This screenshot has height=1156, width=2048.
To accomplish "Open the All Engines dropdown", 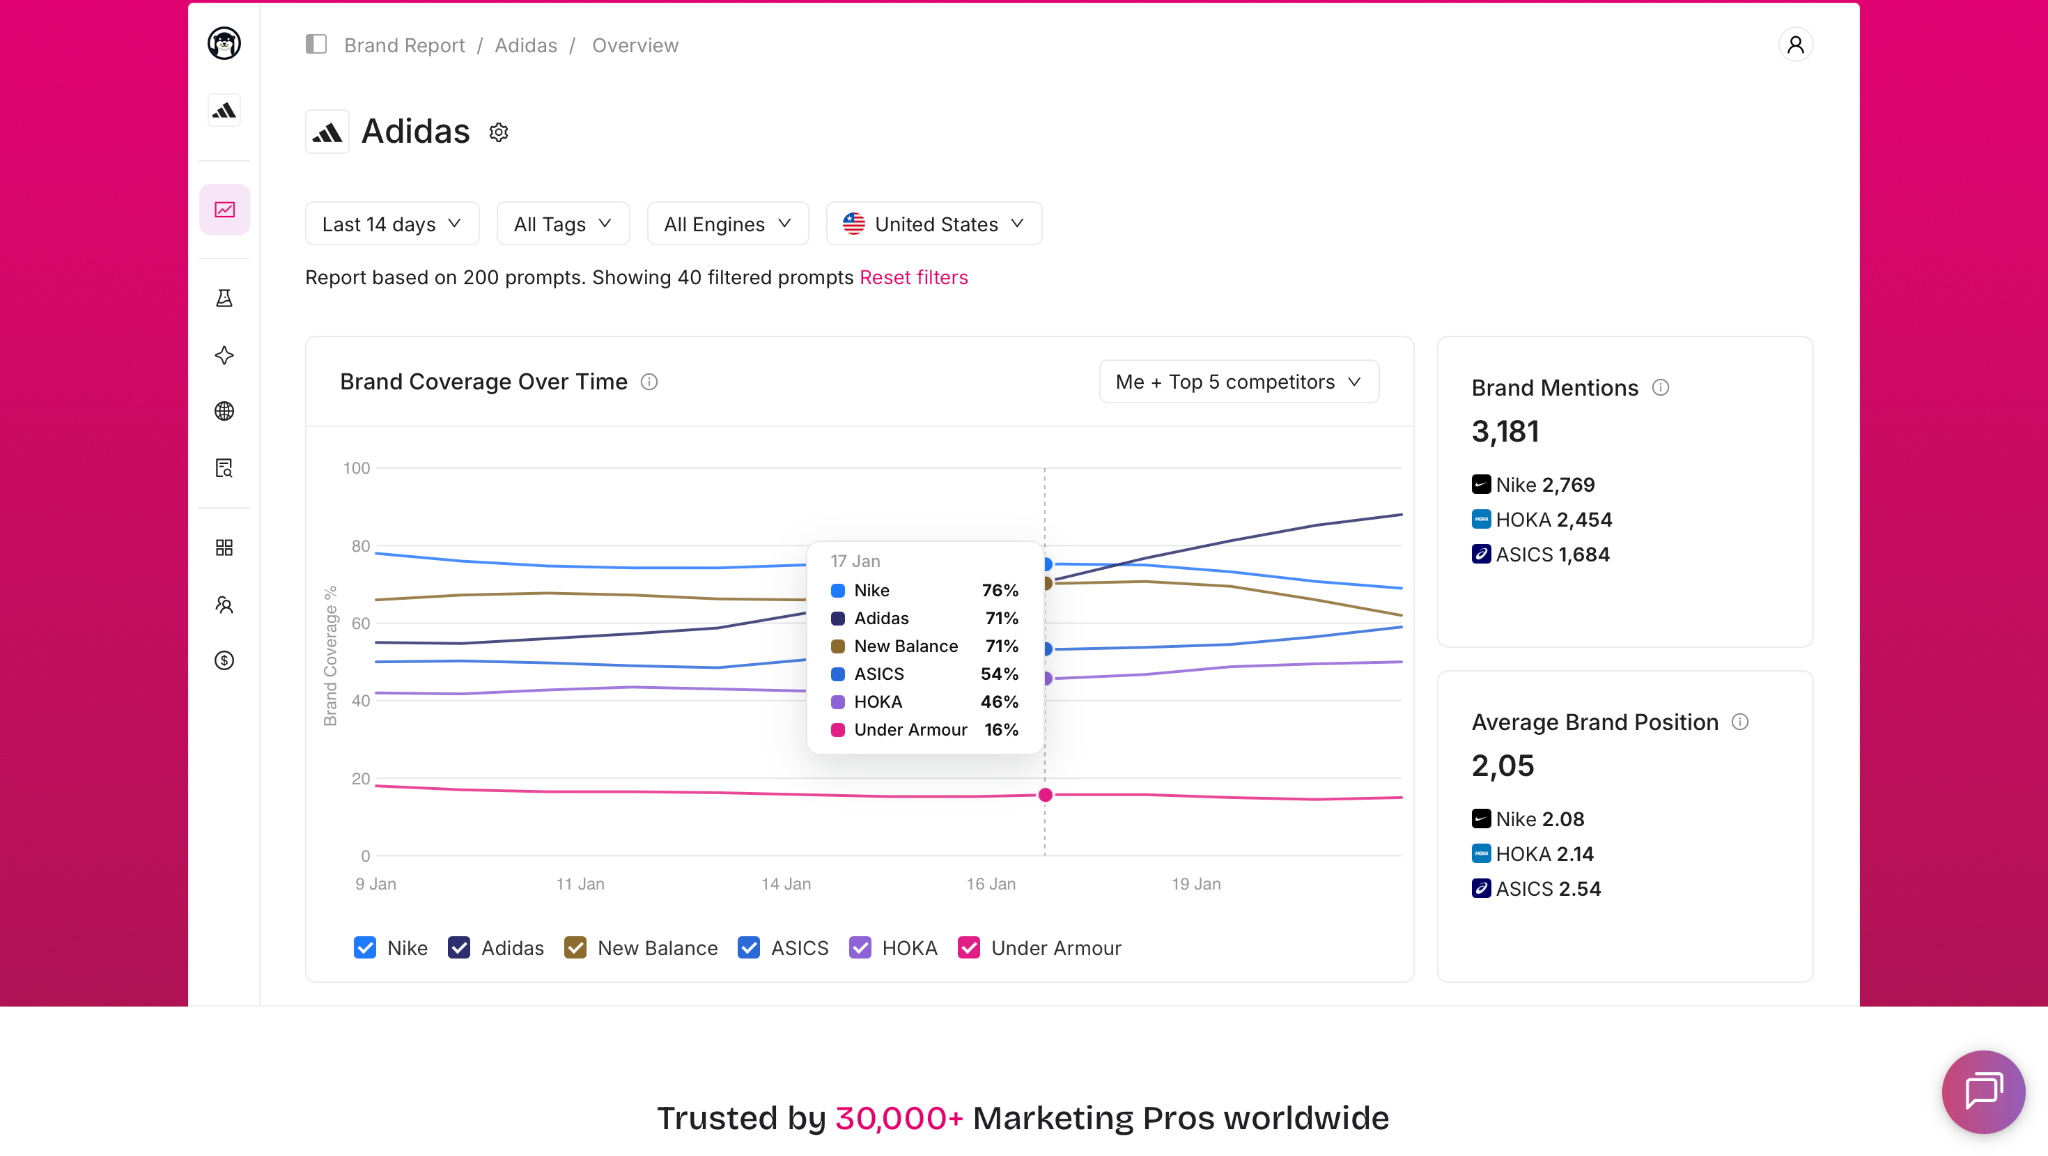I will [727, 224].
